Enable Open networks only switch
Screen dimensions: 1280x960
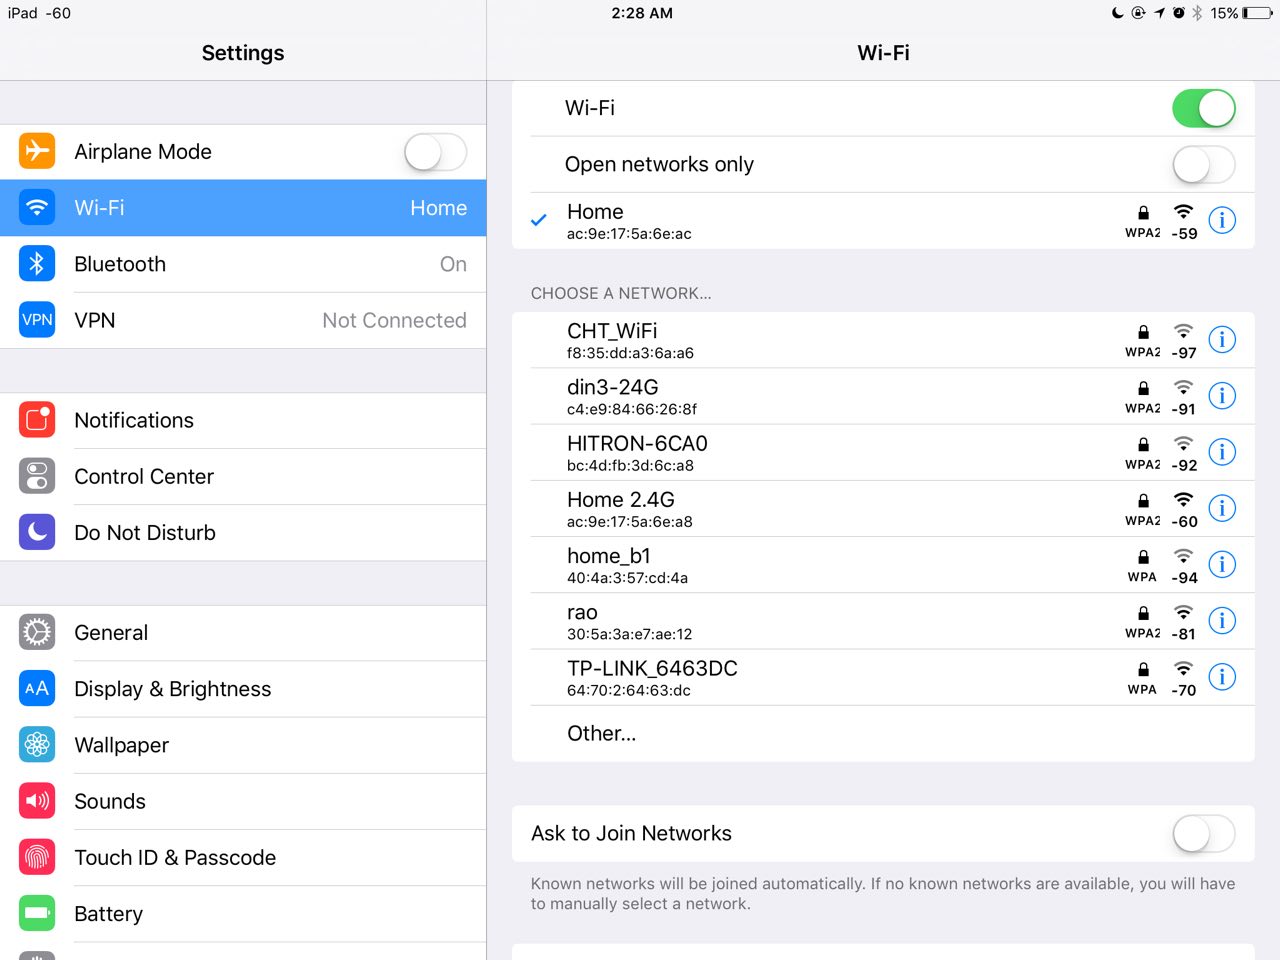coord(1204,165)
